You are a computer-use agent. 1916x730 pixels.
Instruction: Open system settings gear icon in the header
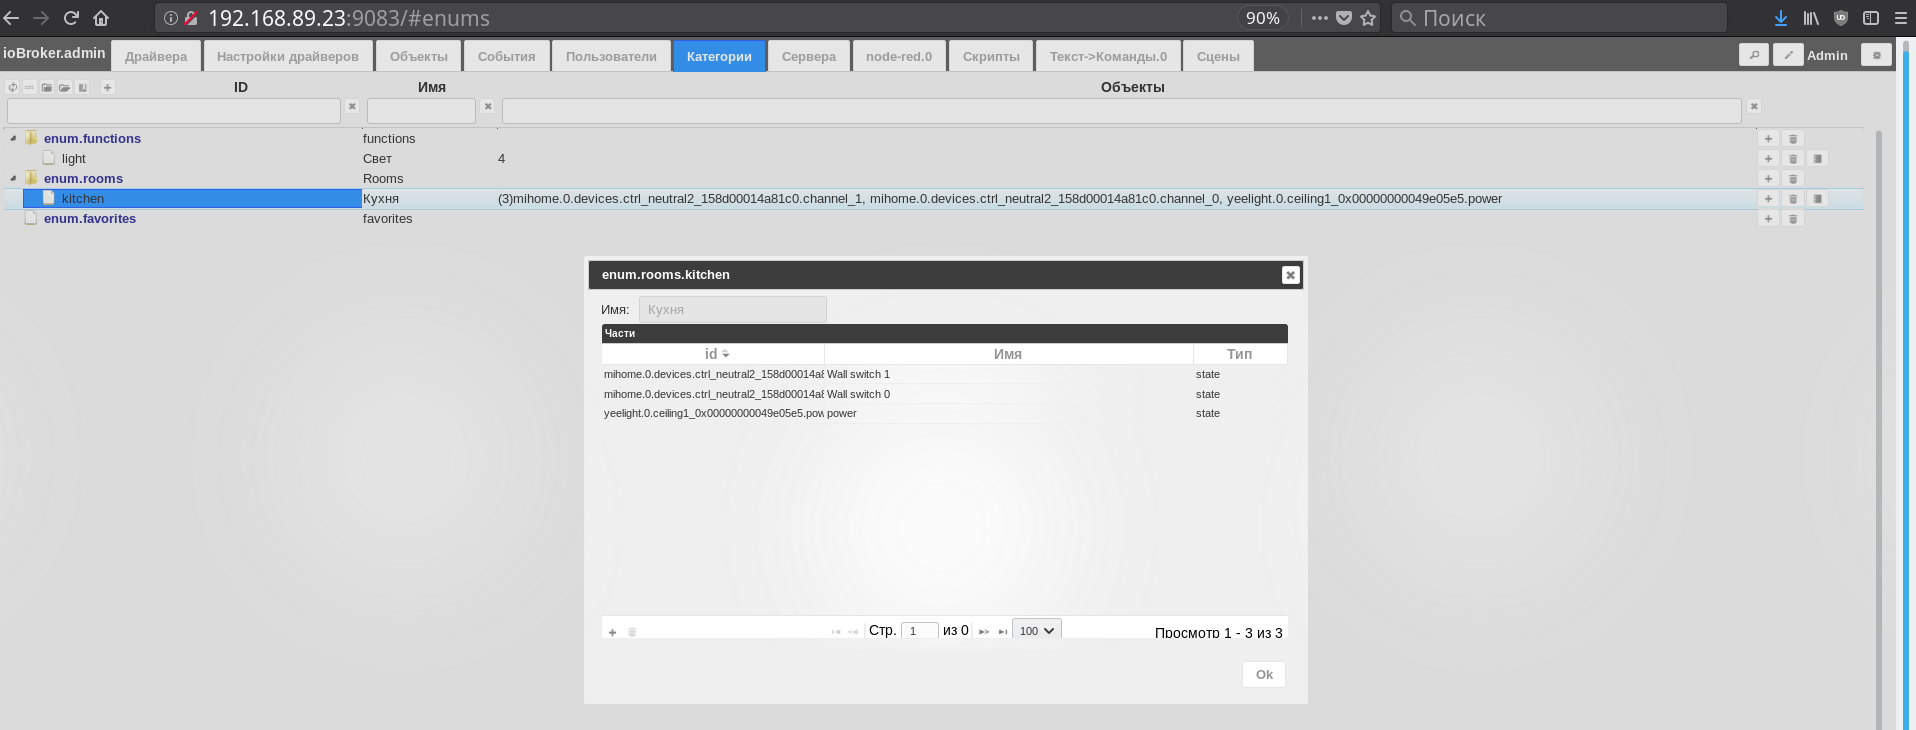tap(1876, 55)
